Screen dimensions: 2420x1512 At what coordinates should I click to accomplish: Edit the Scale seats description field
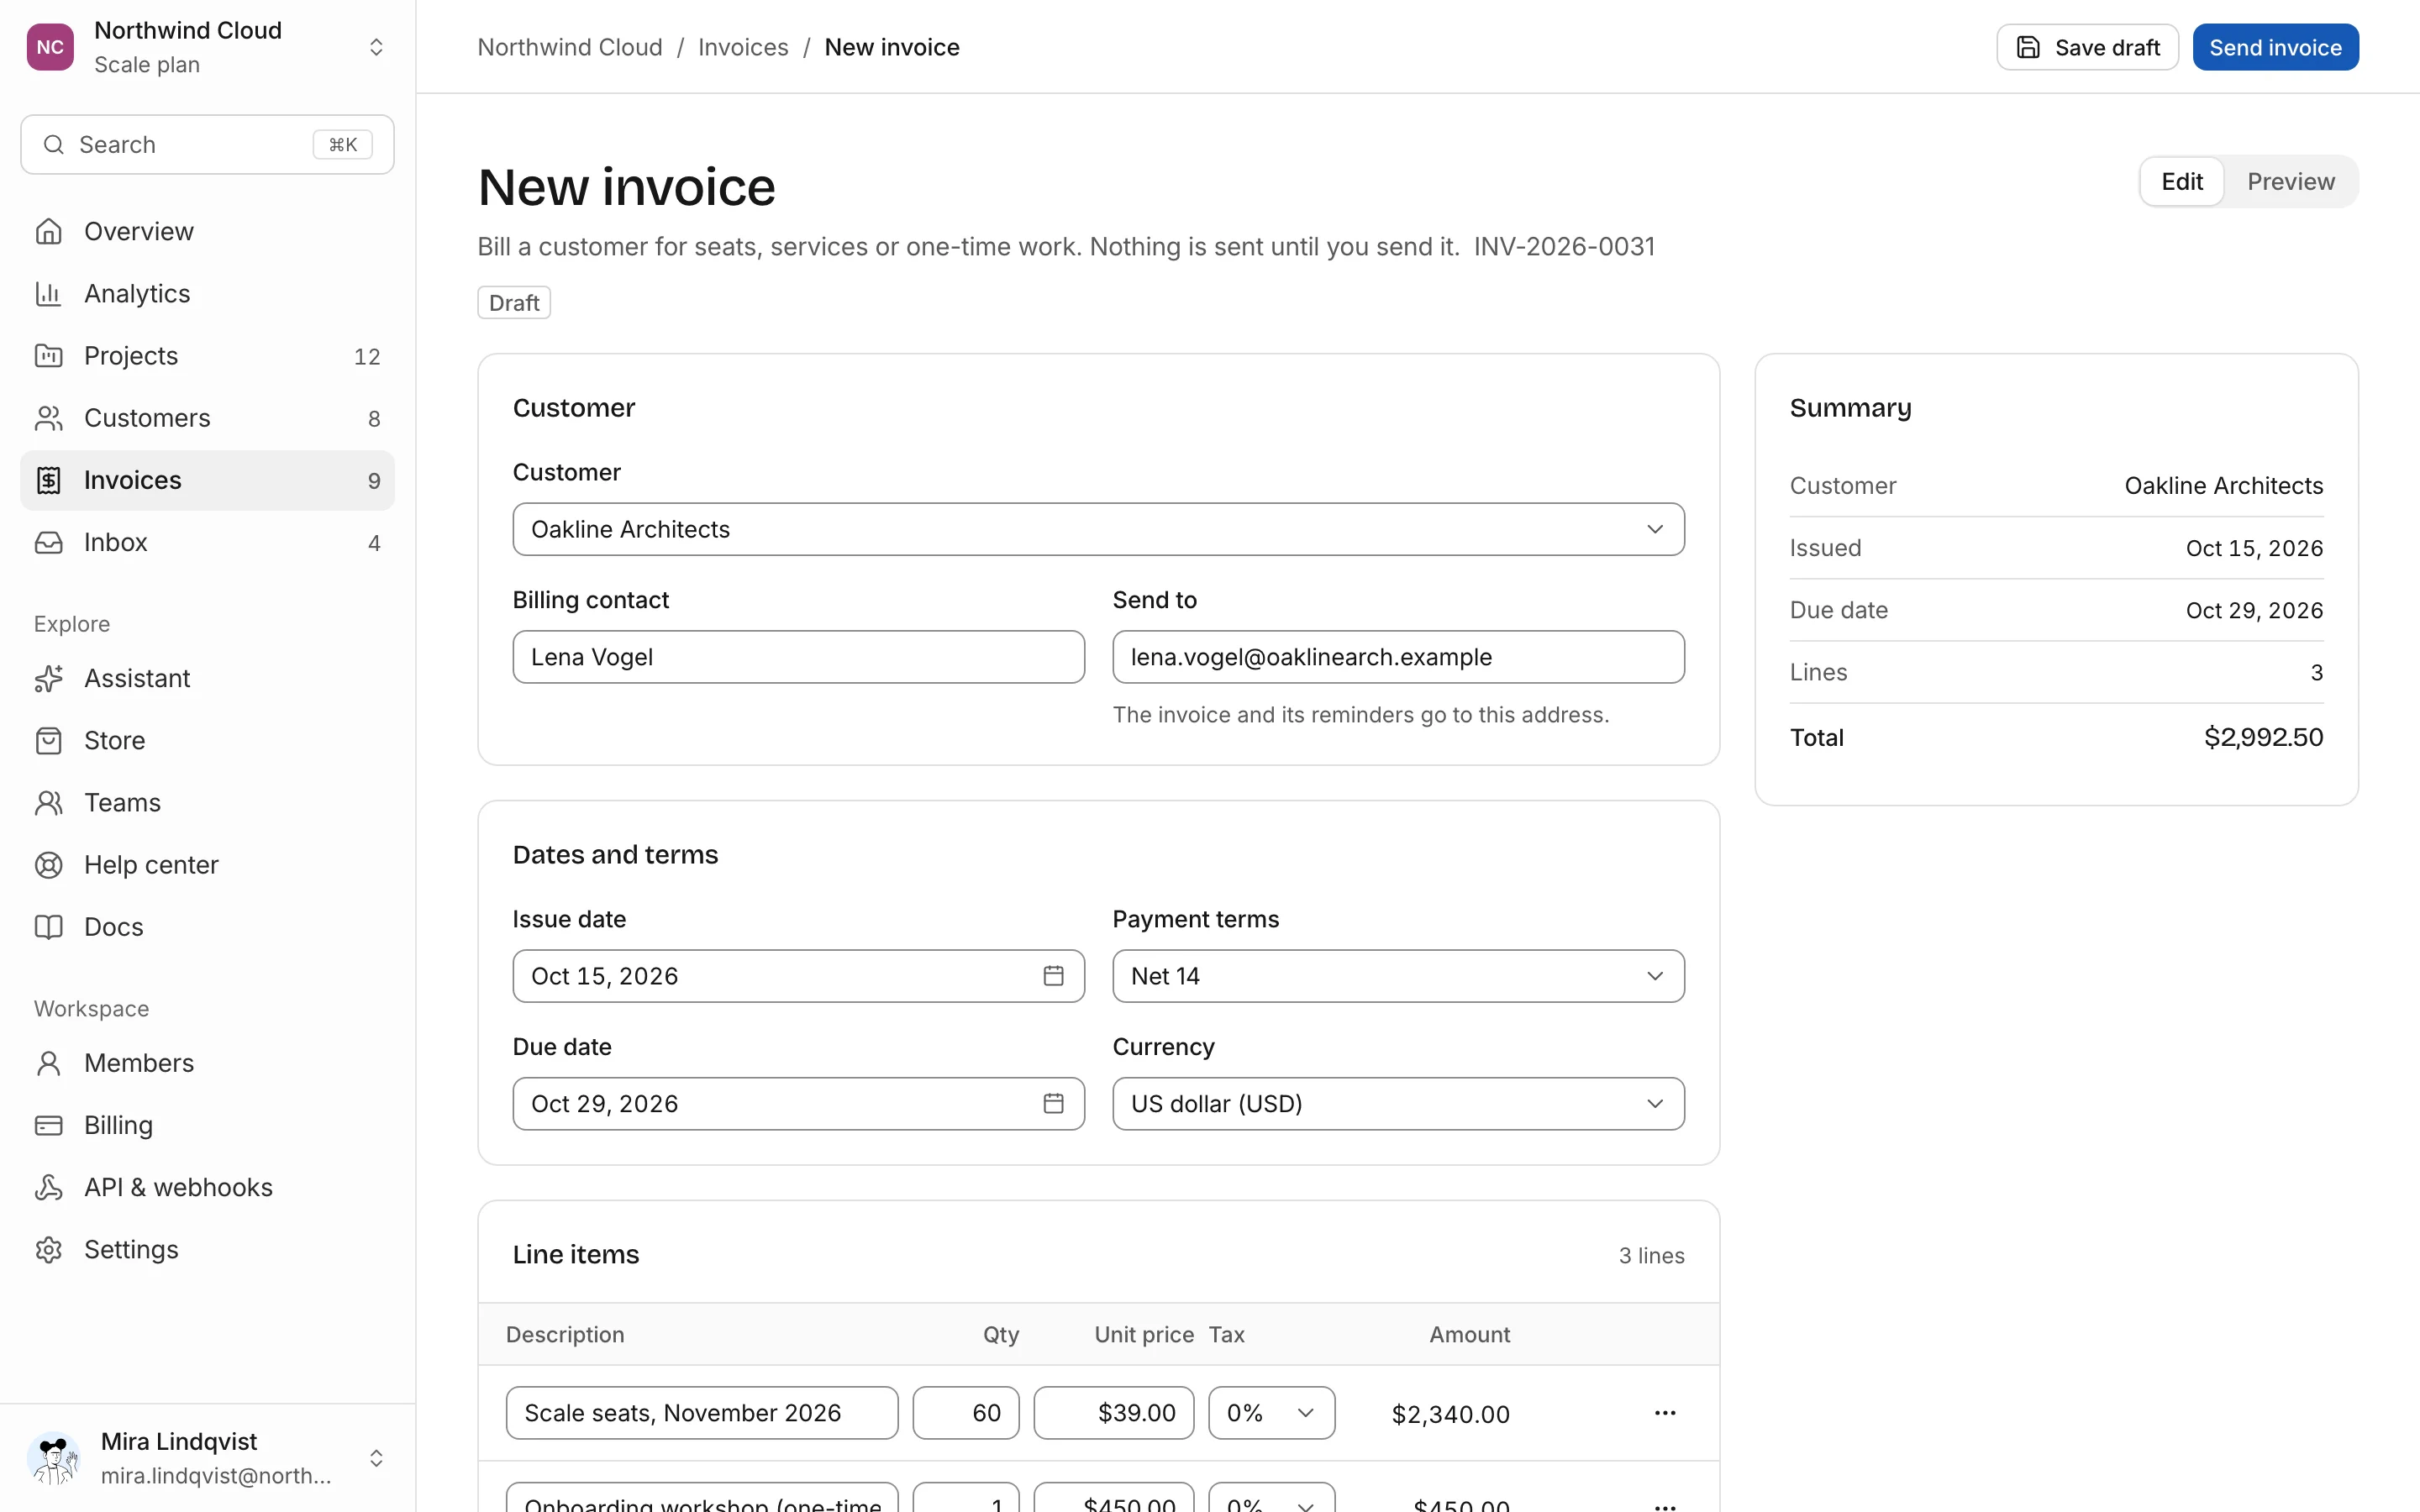(x=702, y=1412)
